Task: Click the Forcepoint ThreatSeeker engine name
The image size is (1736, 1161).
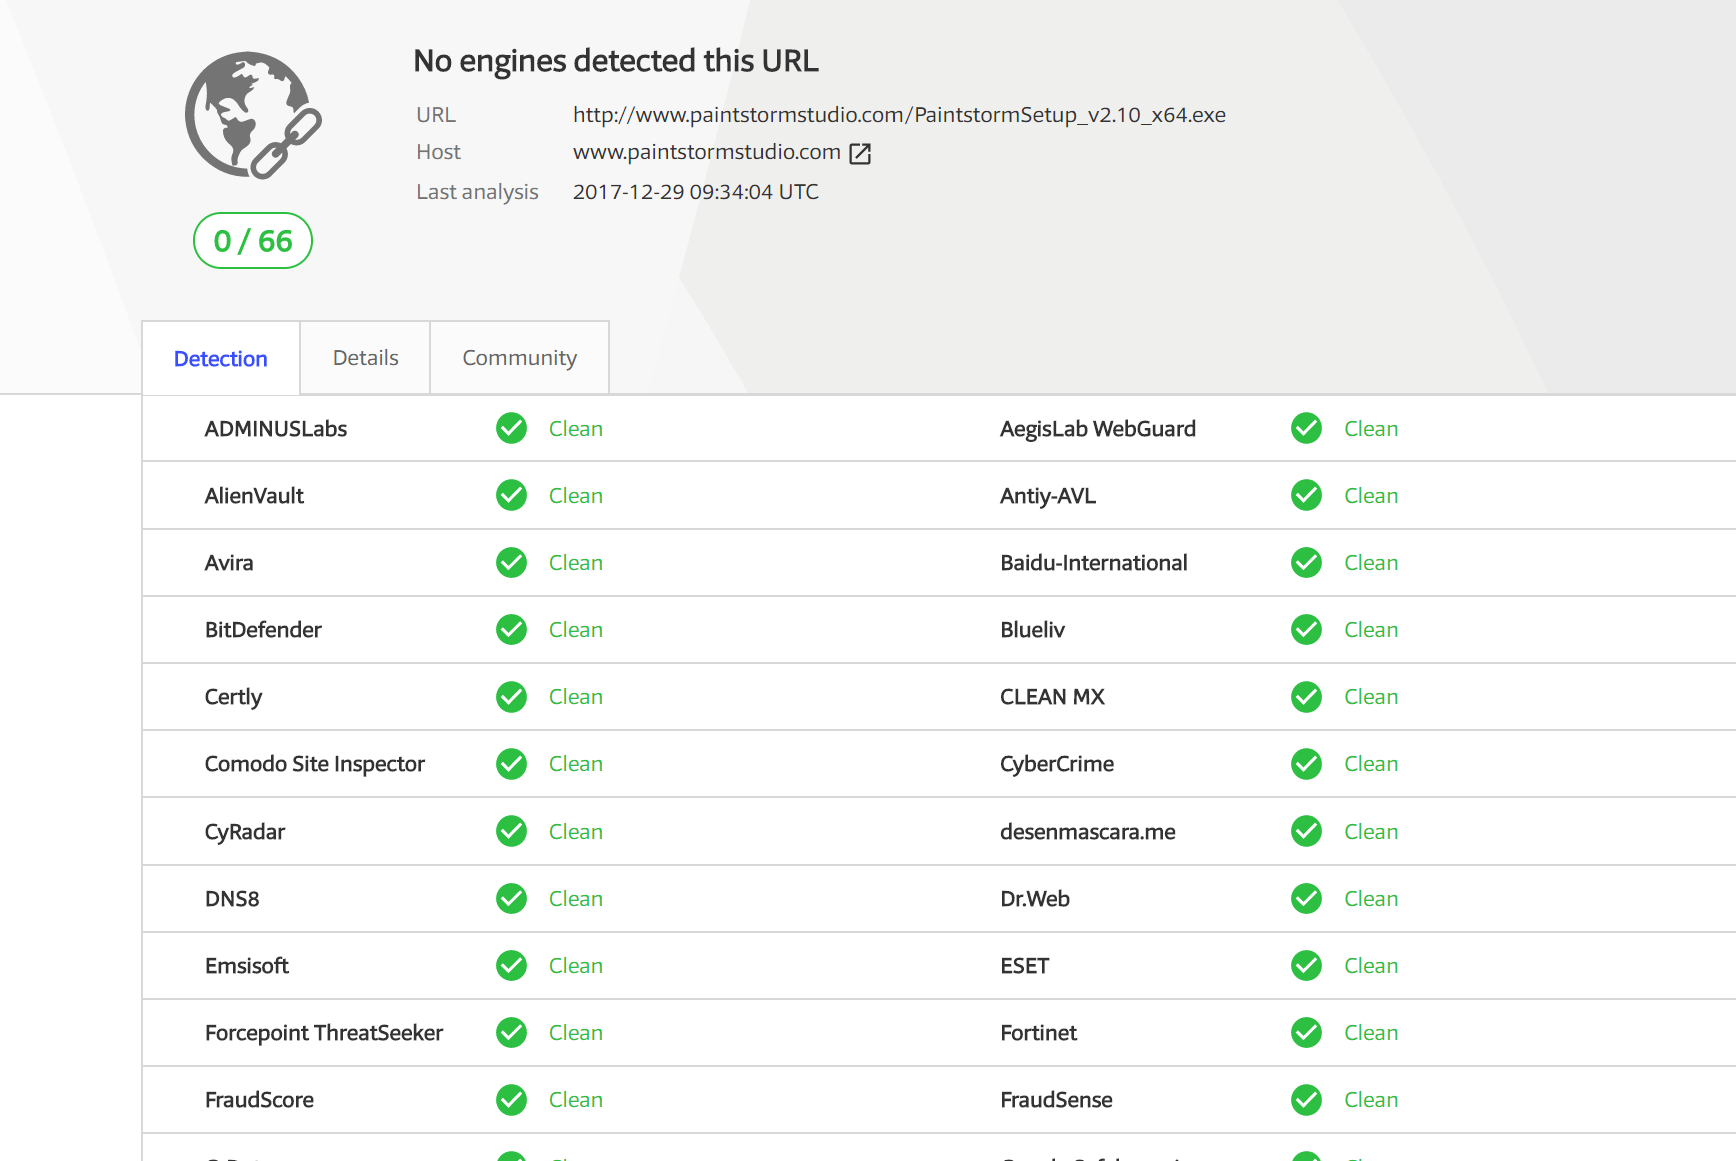Action: point(324,1033)
